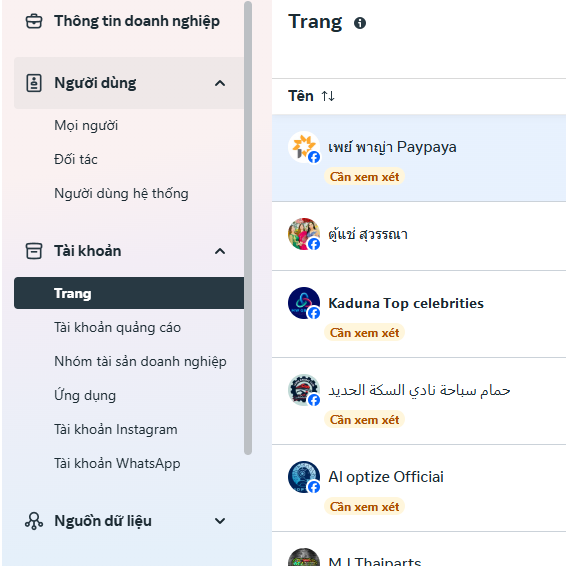Expand the Nguồn dữ liệu section chevron
Viewport: 566px width, 566px height.
tap(220, 521)
